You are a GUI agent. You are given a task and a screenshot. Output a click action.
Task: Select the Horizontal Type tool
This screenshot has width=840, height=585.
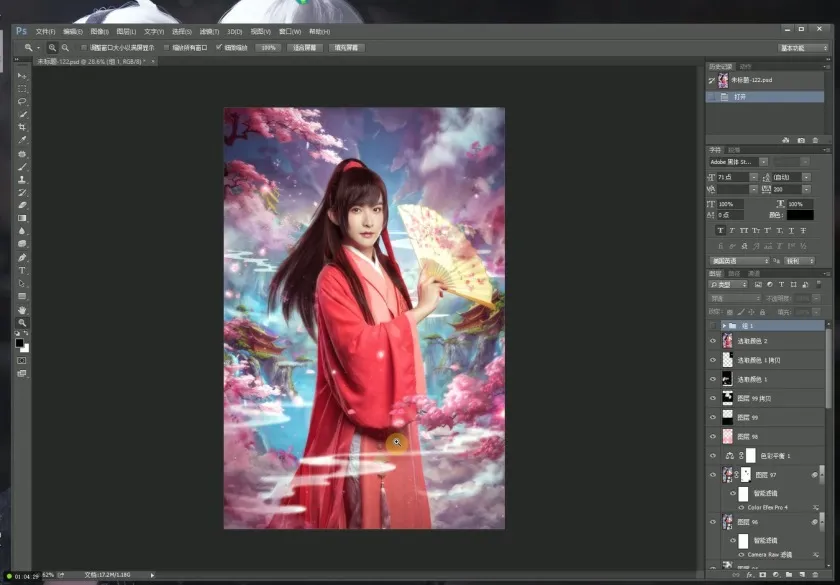[22, 270]
